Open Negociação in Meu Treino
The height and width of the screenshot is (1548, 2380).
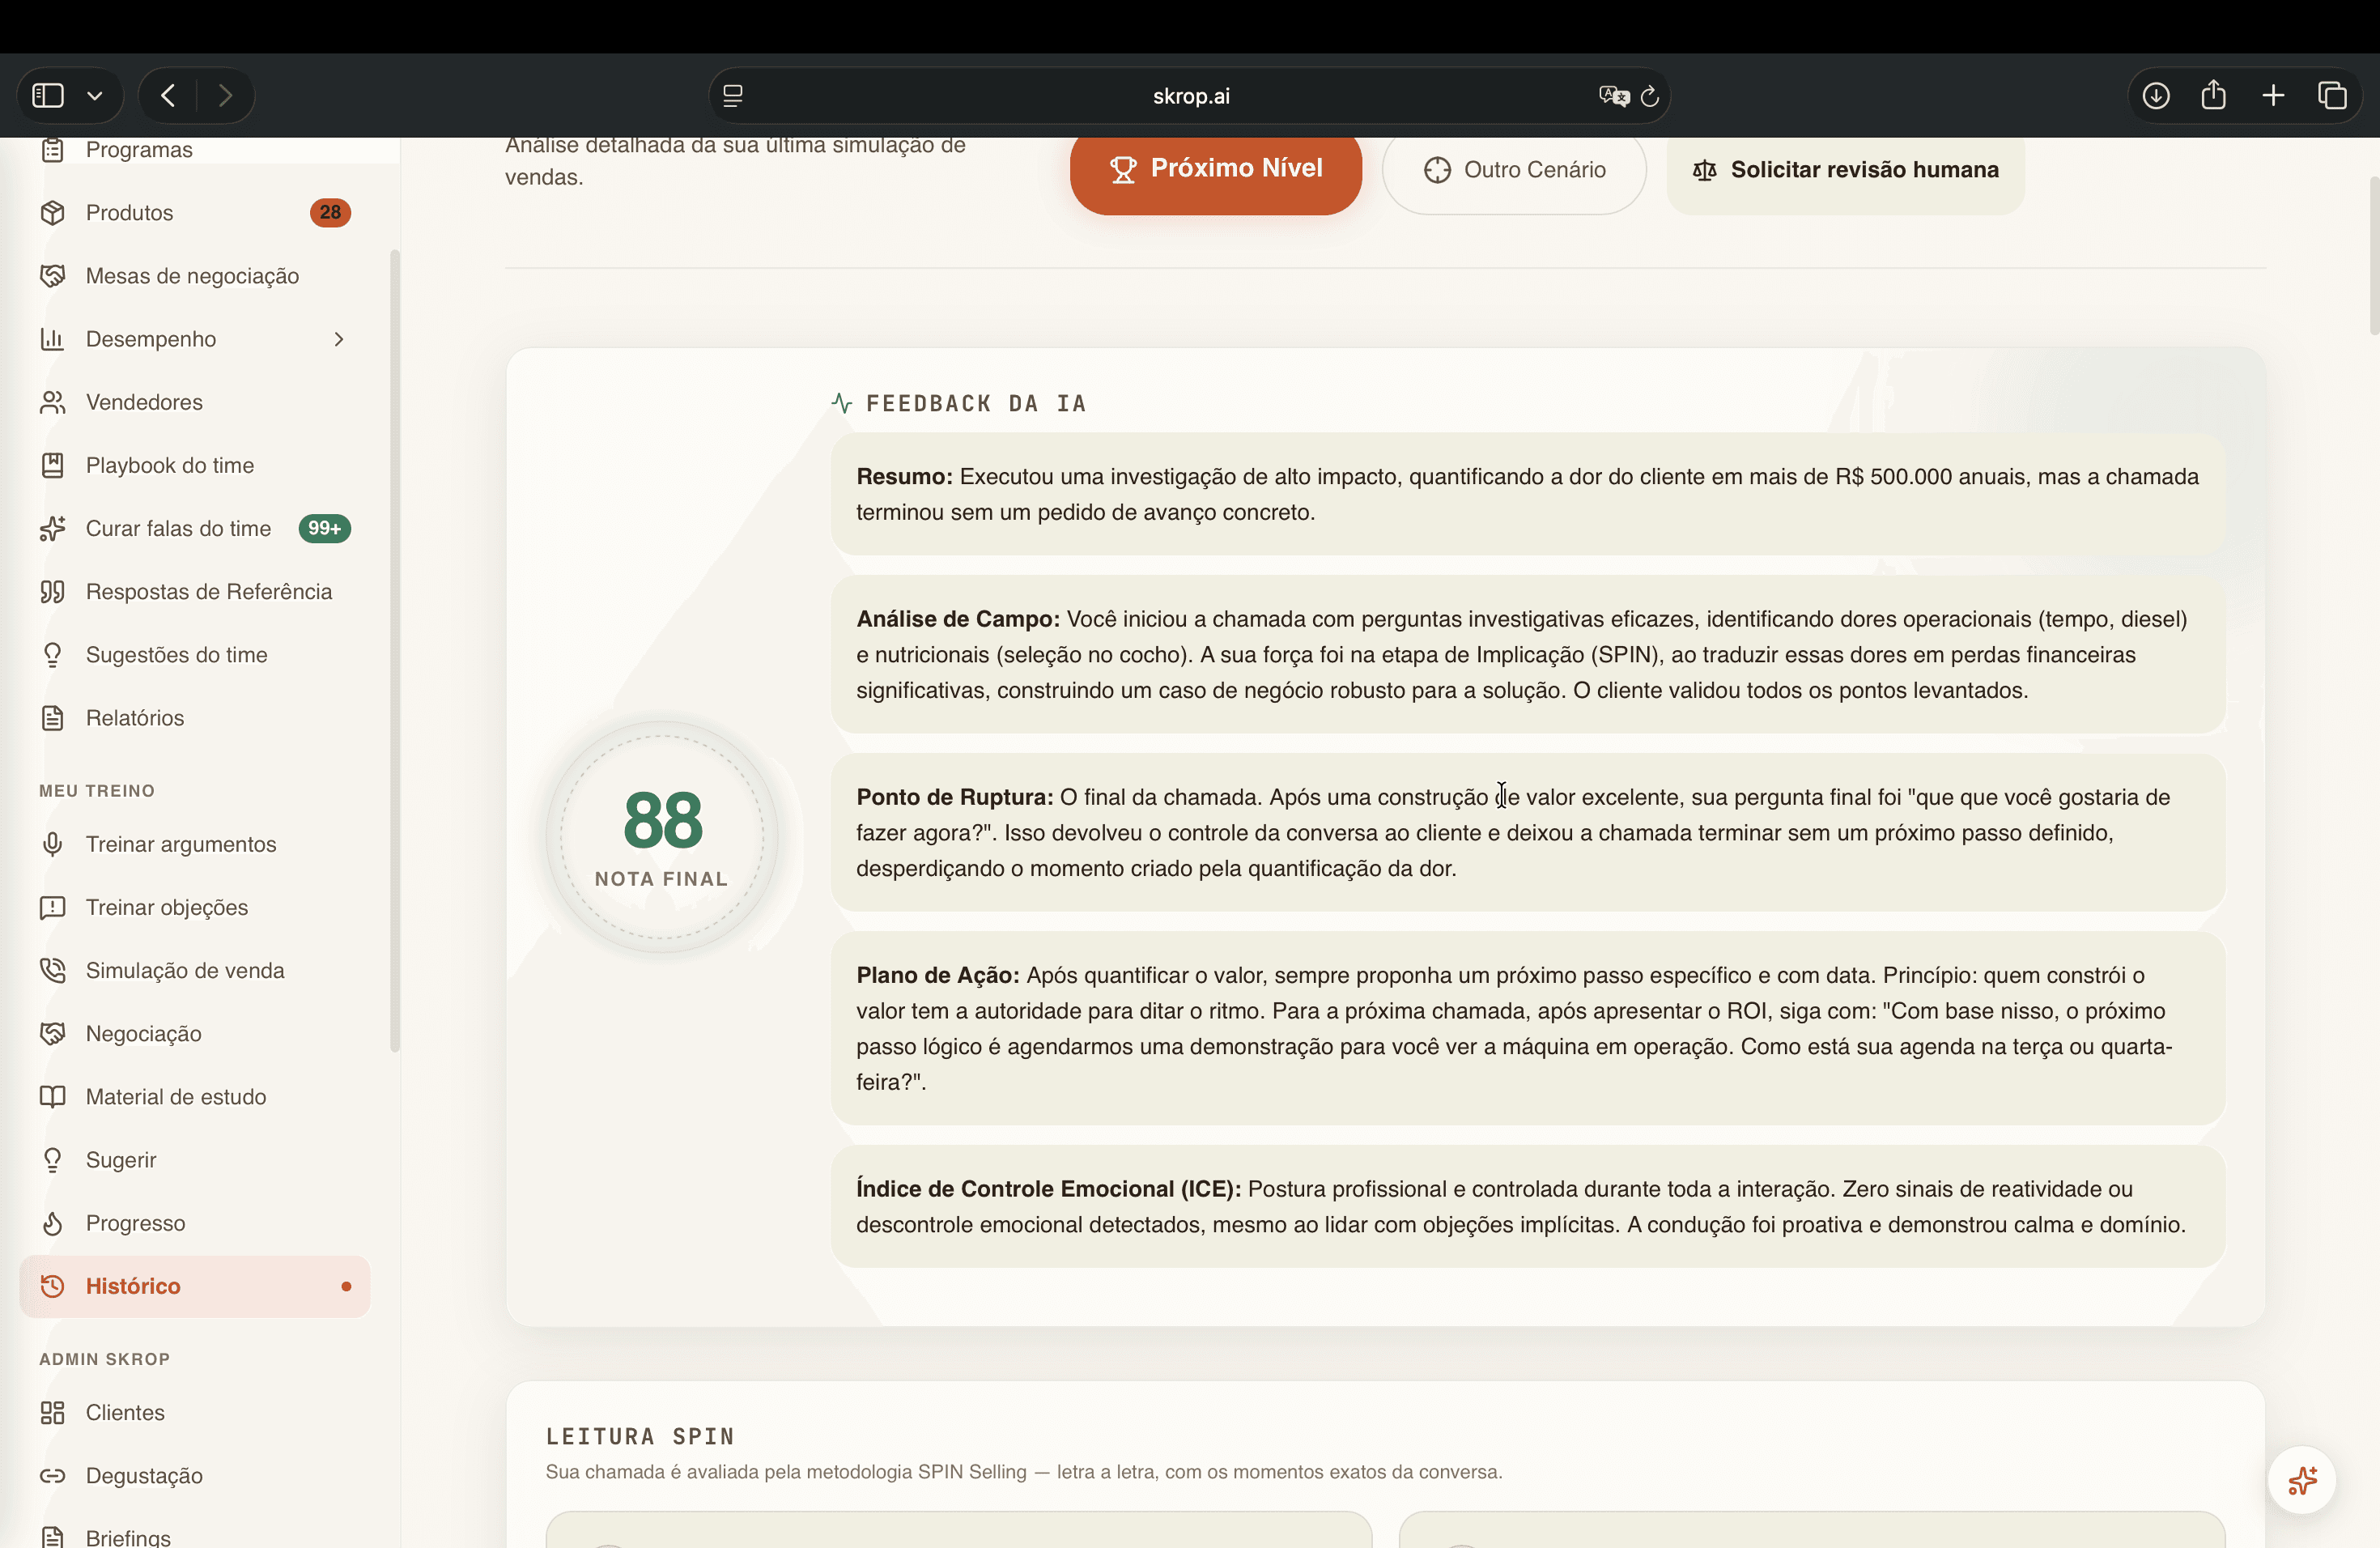[x=195, y=1033]
